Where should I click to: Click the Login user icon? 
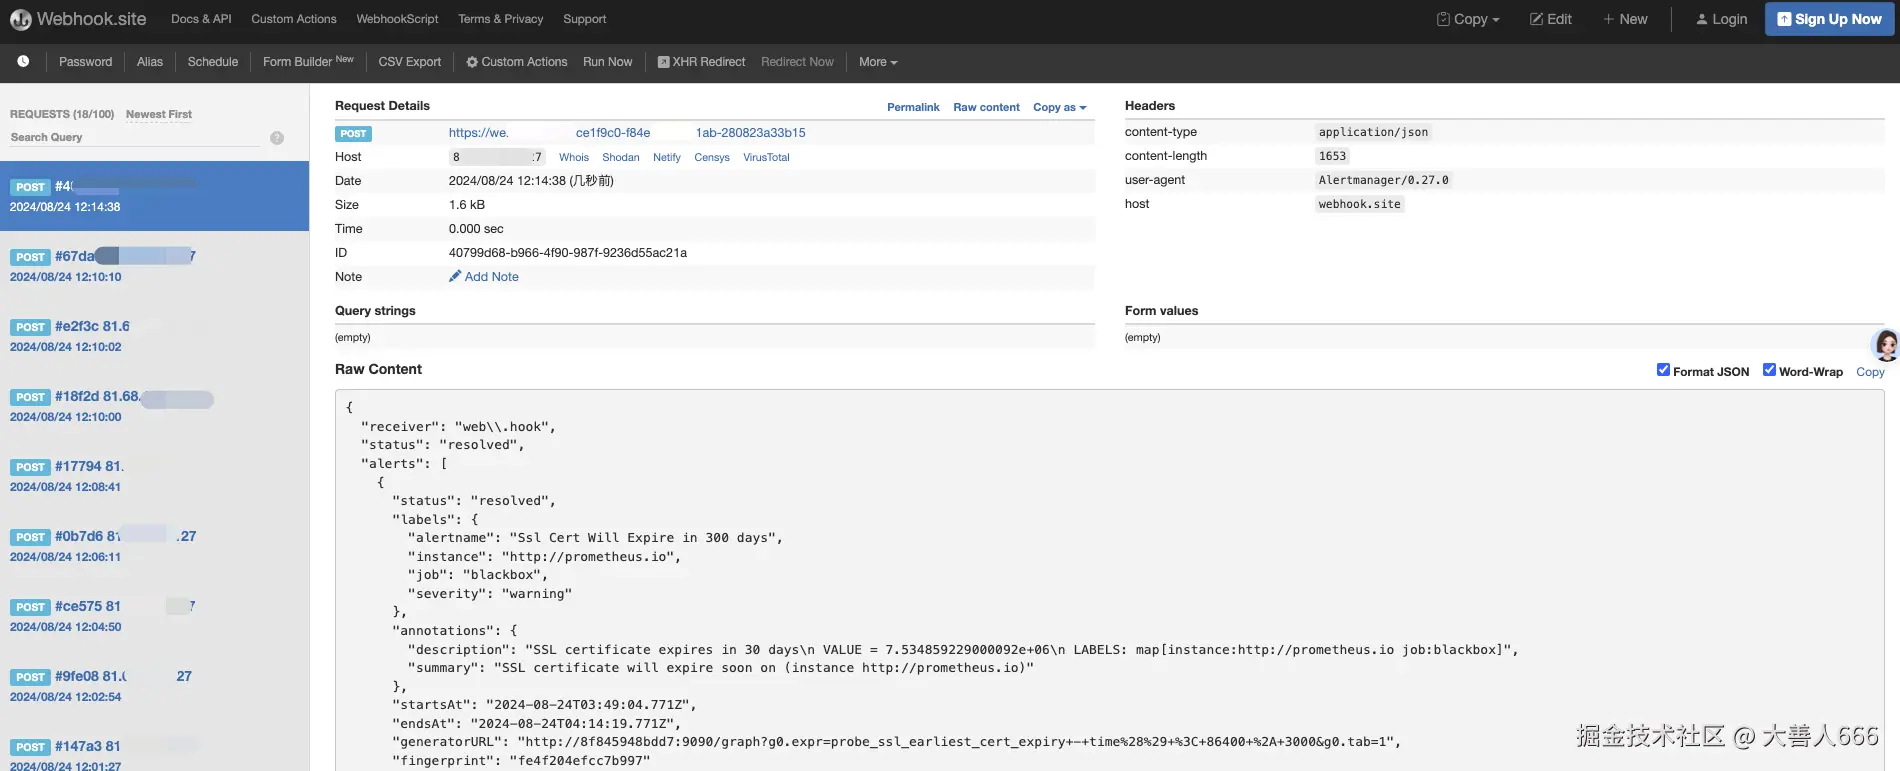click(1702, 19)
